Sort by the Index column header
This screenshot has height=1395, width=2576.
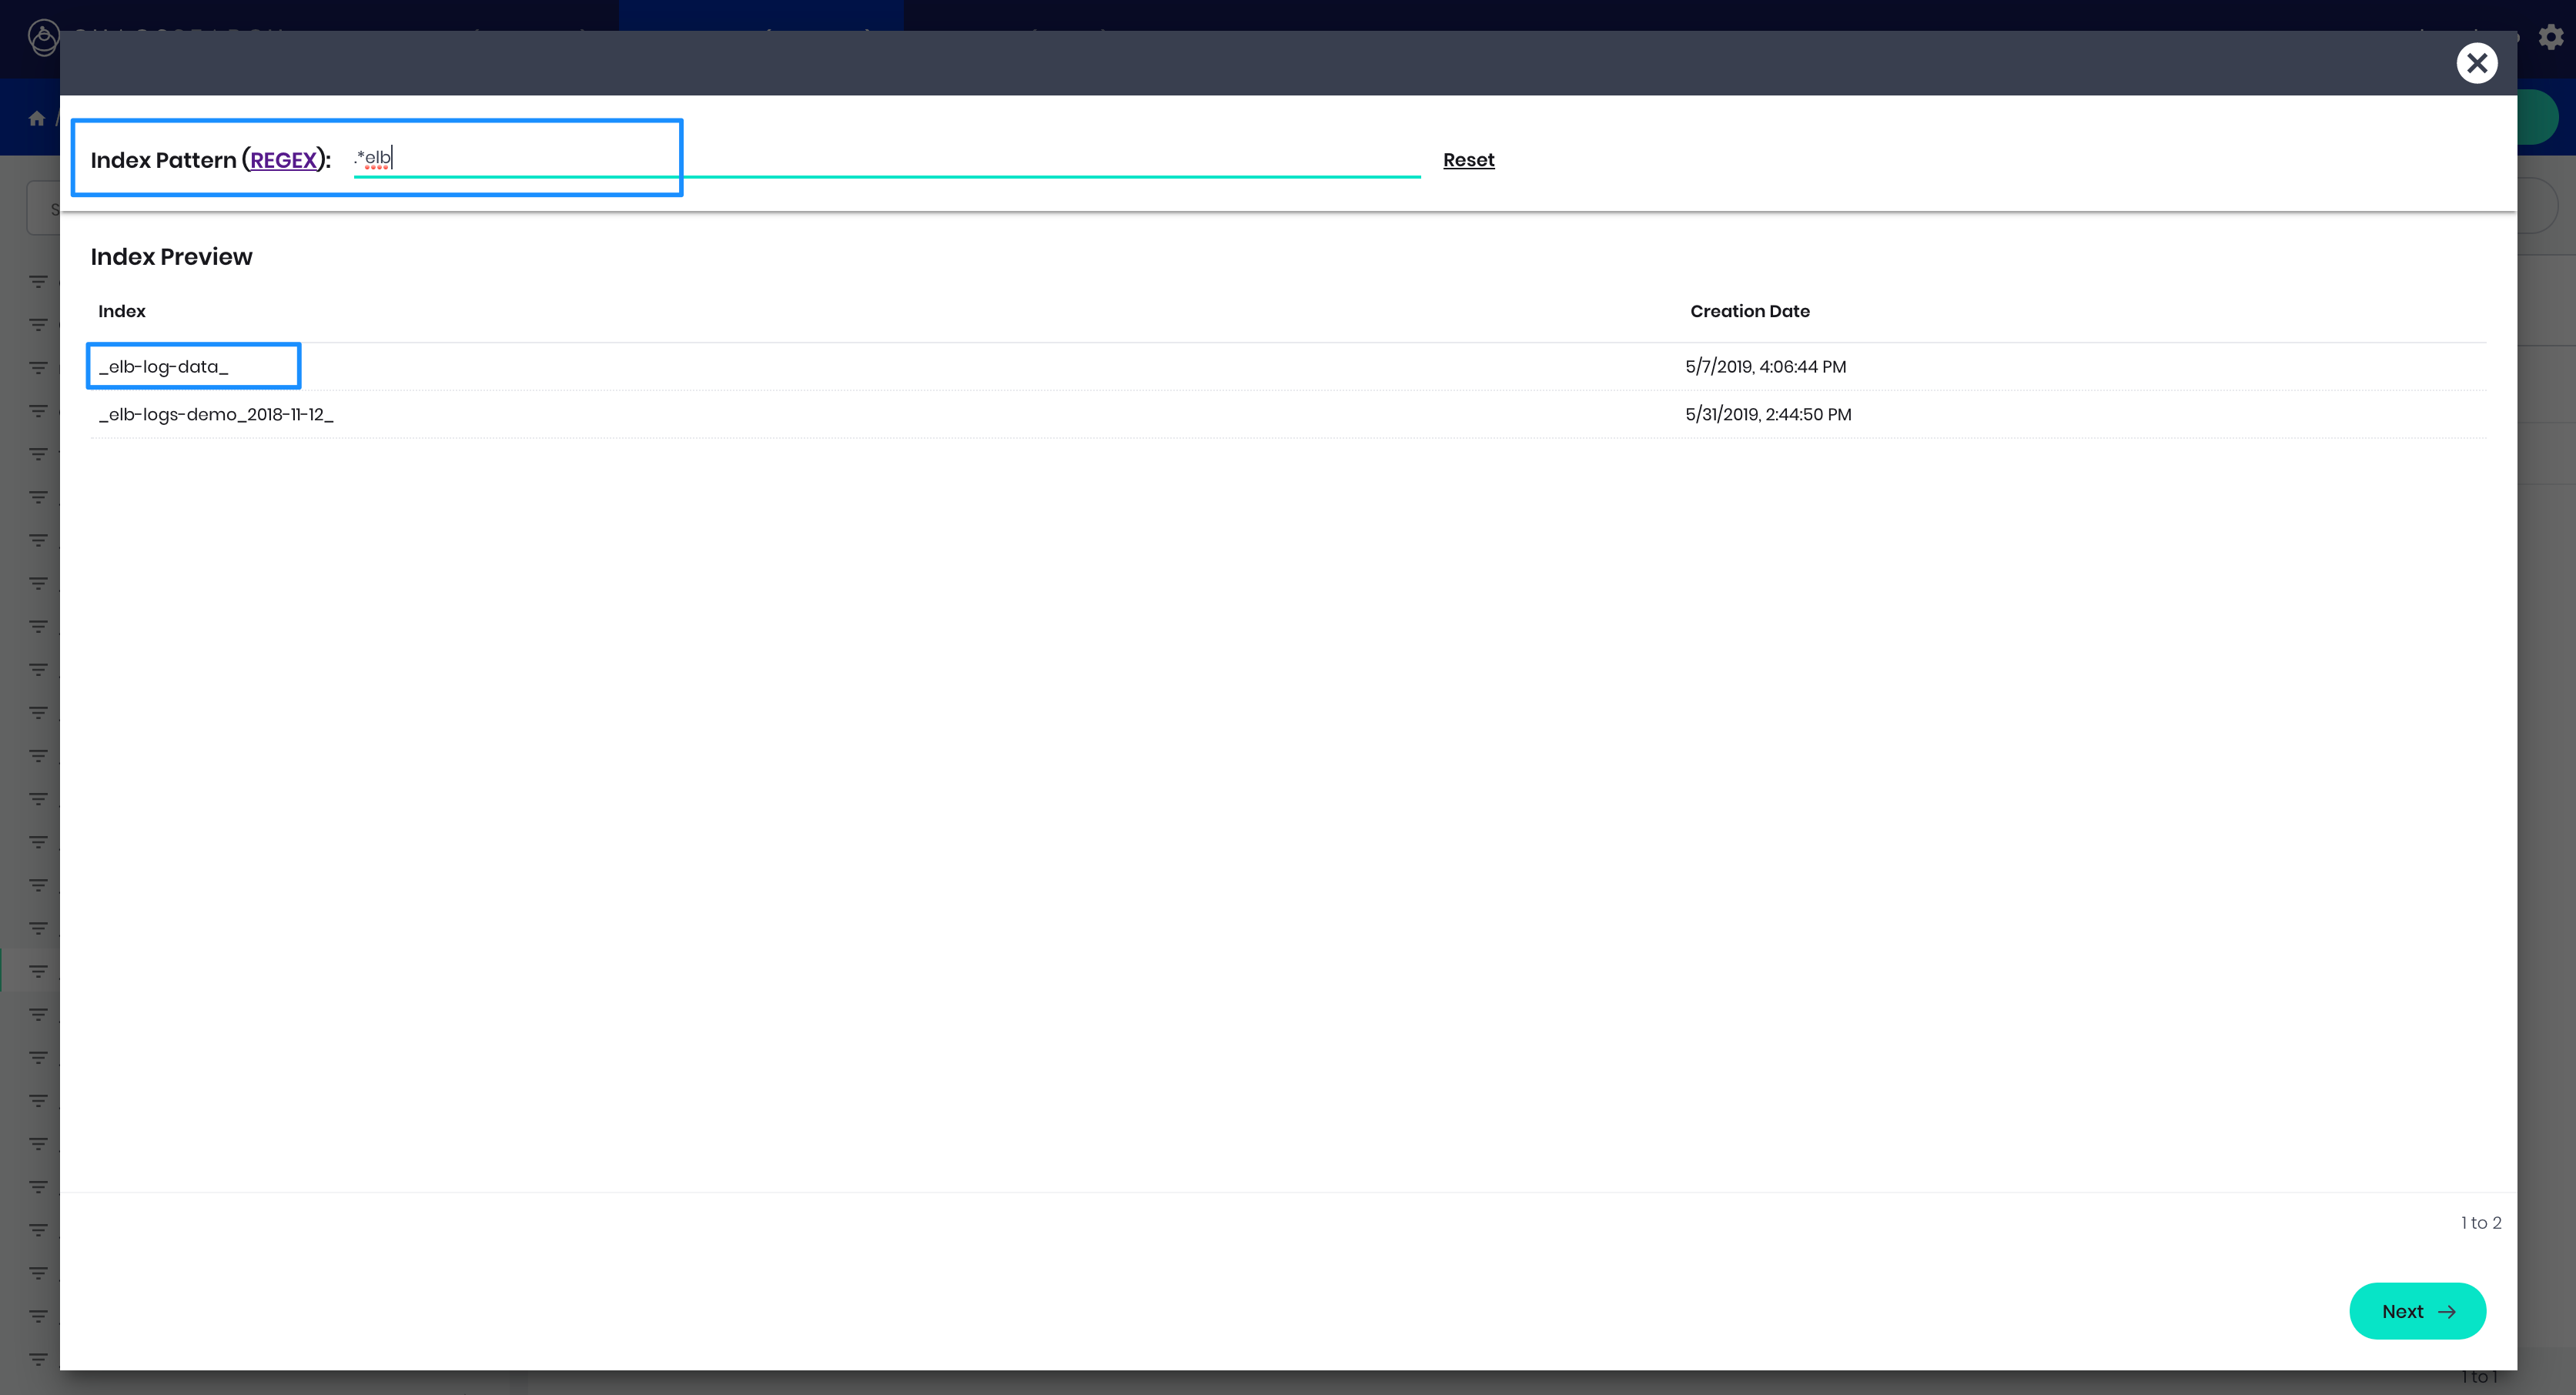pyautogui.click(x=122, y=311)
